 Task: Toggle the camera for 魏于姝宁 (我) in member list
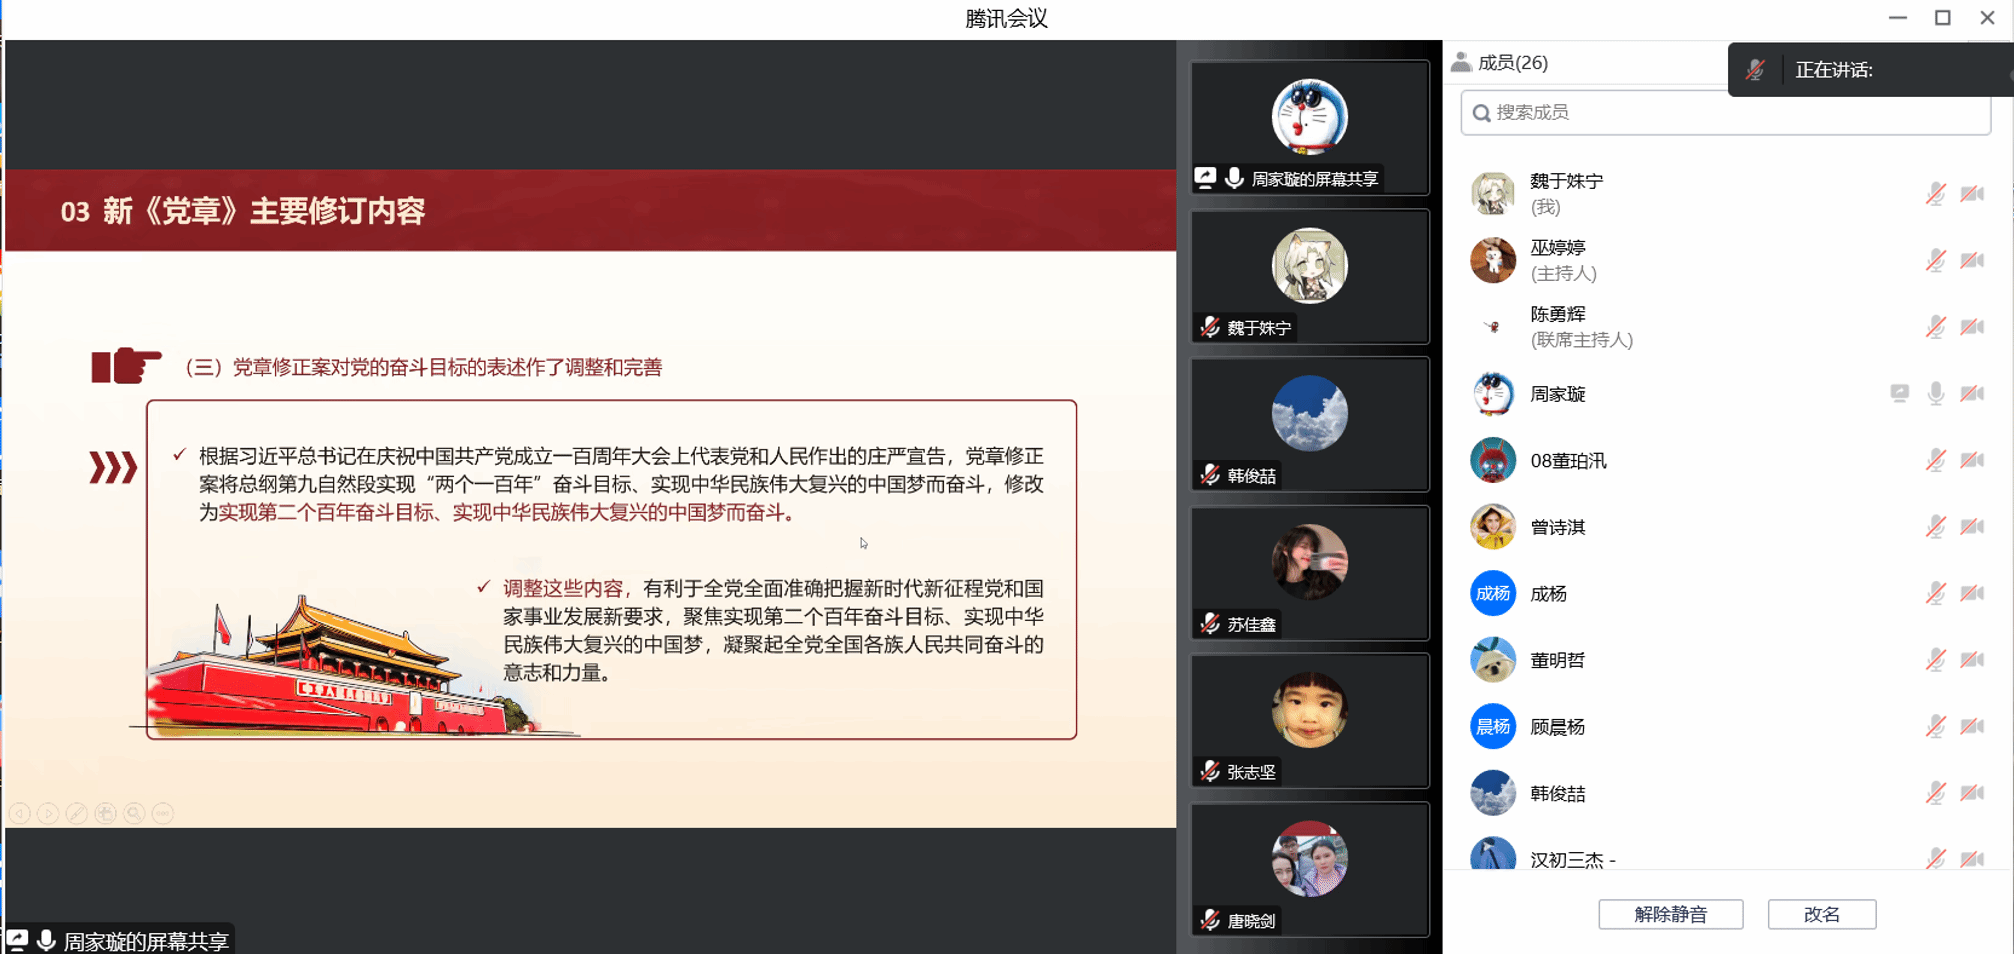[x=1972, y=194]
